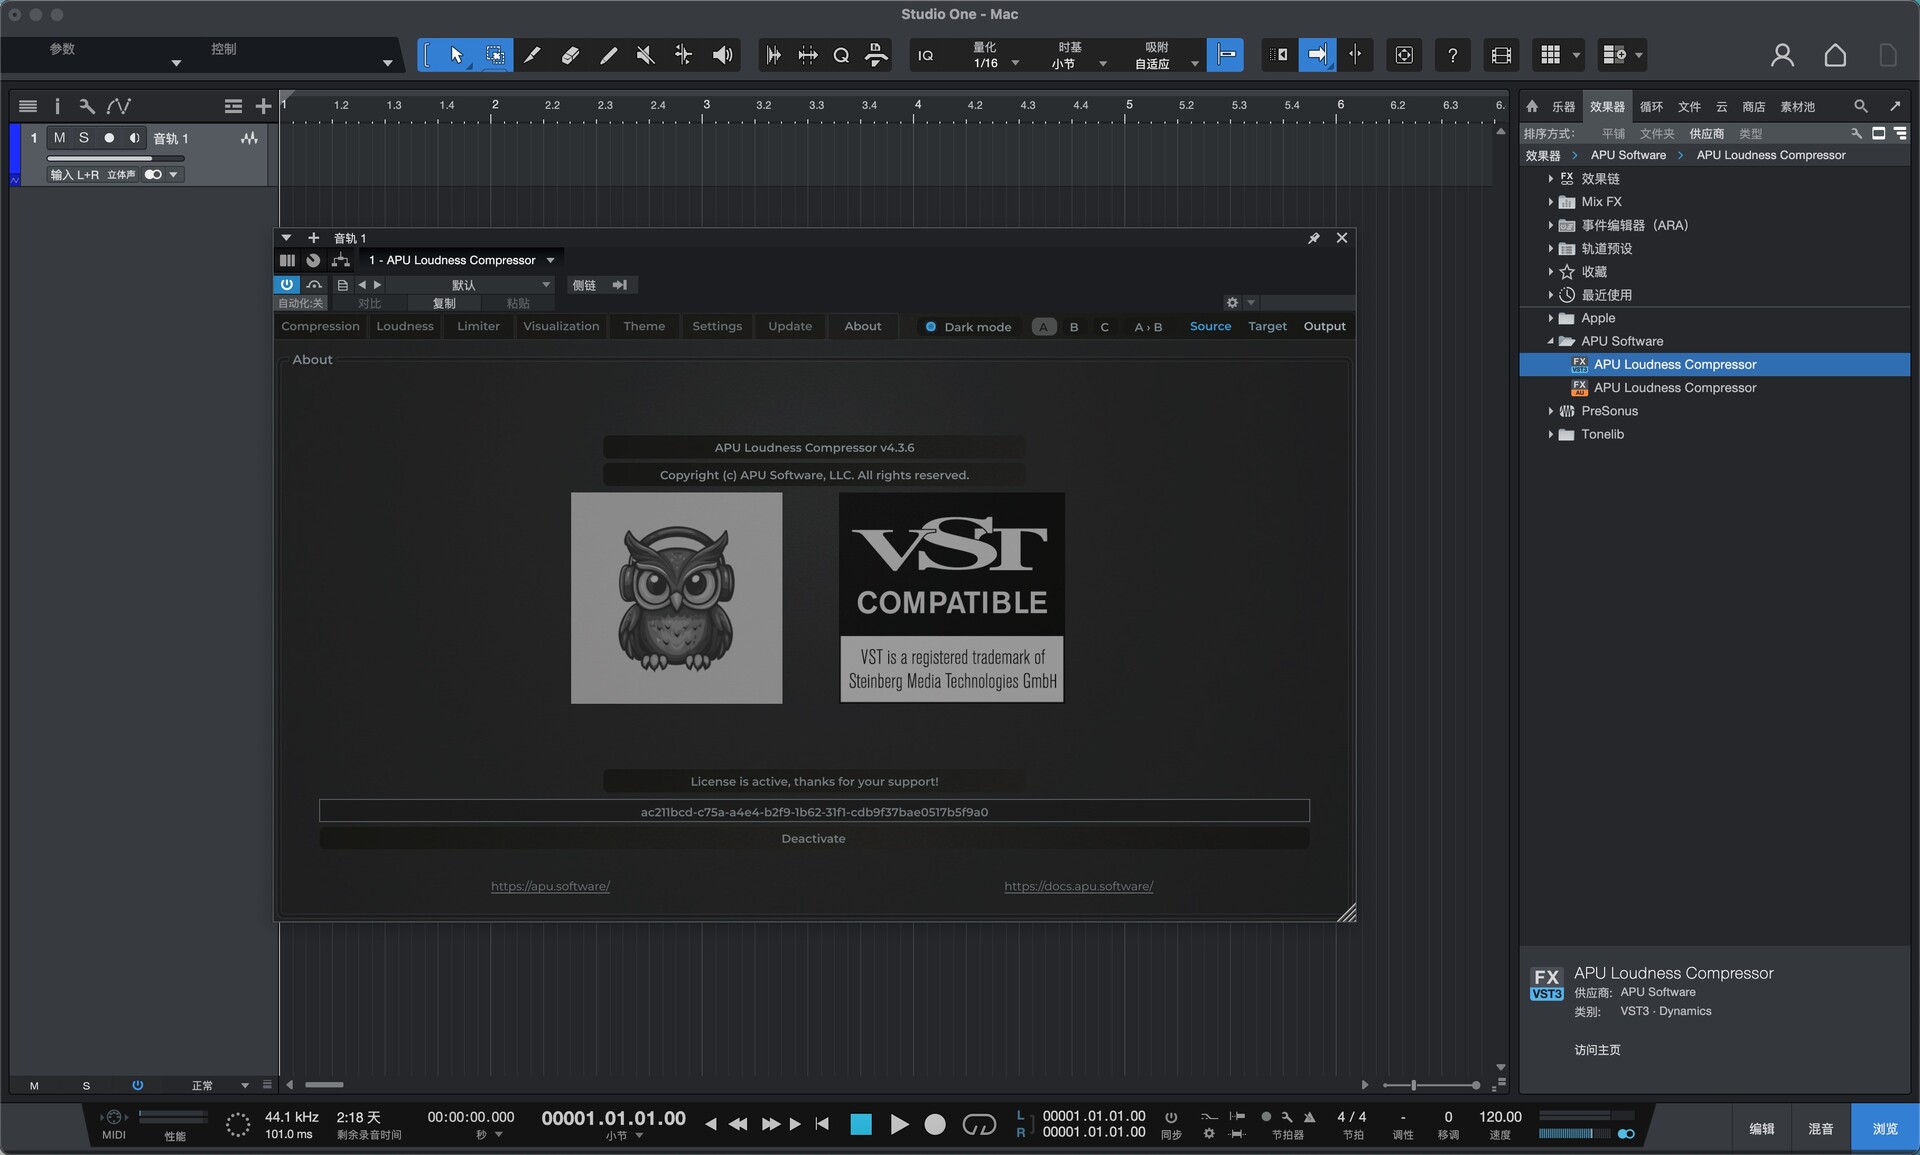
Task: Select the Bend tool
Action: coord(684,55)
